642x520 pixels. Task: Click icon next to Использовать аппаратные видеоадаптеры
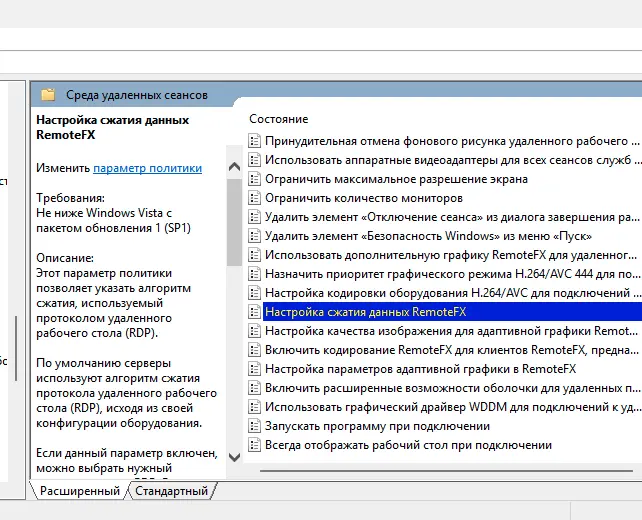[254, 160]
